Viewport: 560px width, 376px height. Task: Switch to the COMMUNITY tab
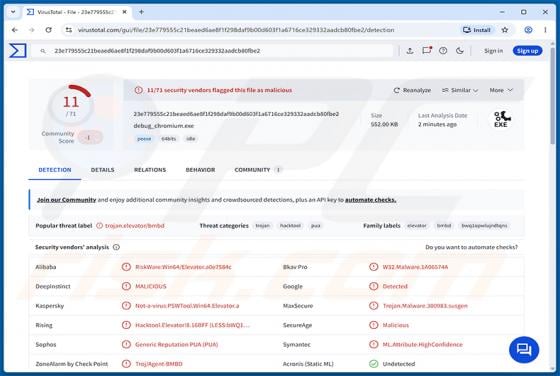point(258,170)
